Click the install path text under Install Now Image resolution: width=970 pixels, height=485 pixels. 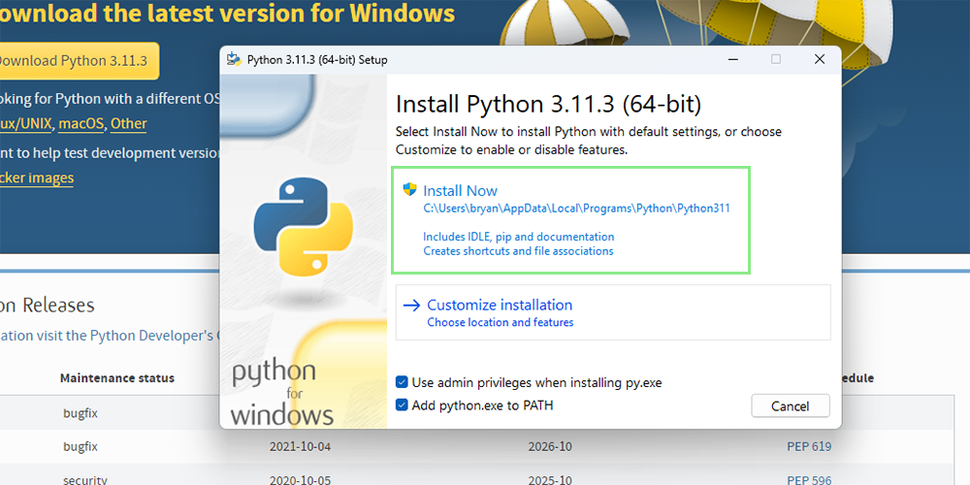click(x=576, y=209)
